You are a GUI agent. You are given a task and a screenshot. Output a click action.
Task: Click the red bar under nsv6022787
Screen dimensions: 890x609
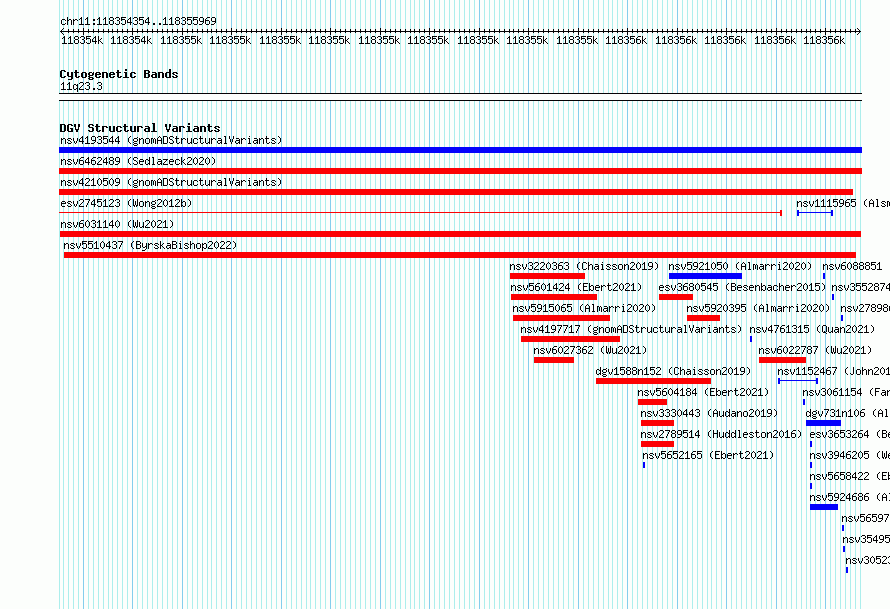pos(782,360)
